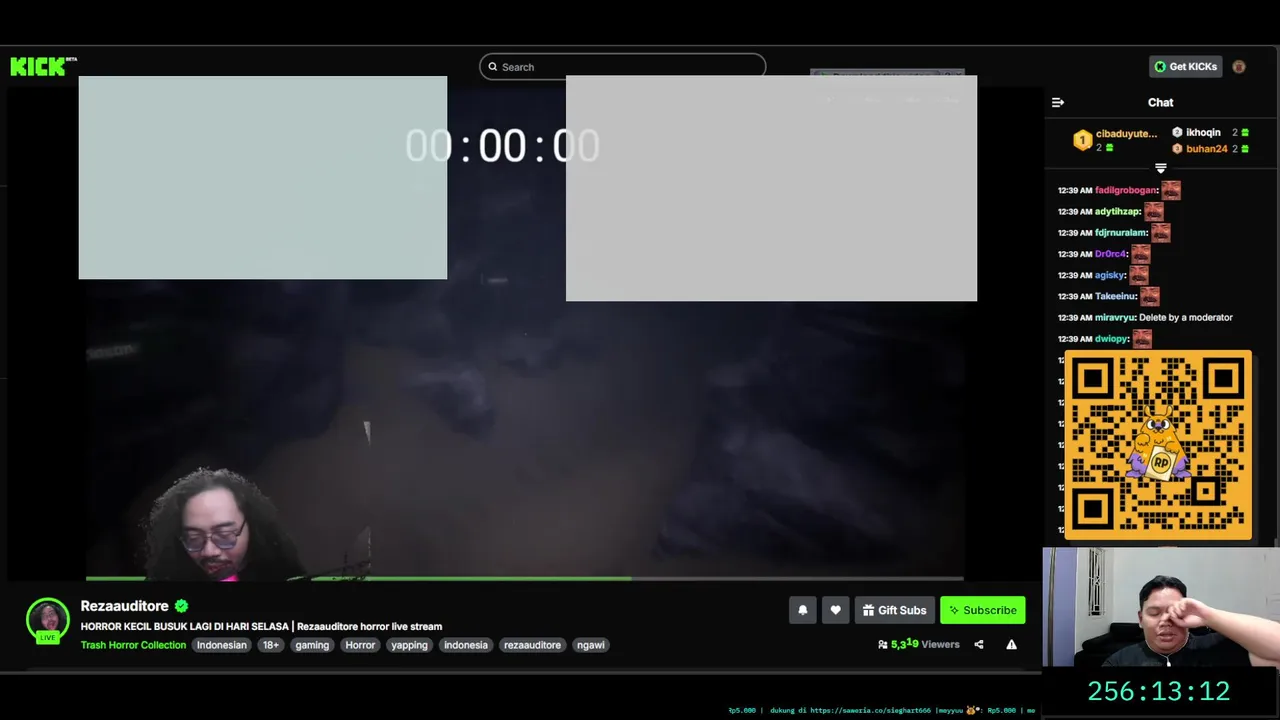
Task: Click the viewers count icon
Action: (x=883, y=645)
